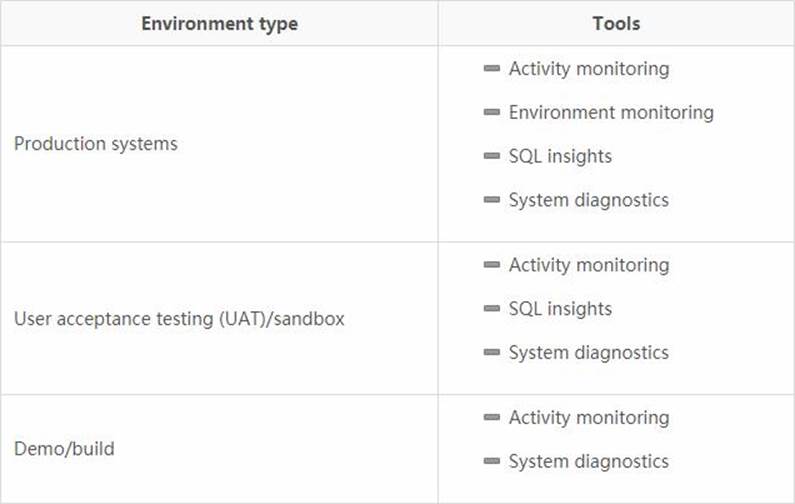Click System diagnostics text in Production systems row

[x=588, y=200]
